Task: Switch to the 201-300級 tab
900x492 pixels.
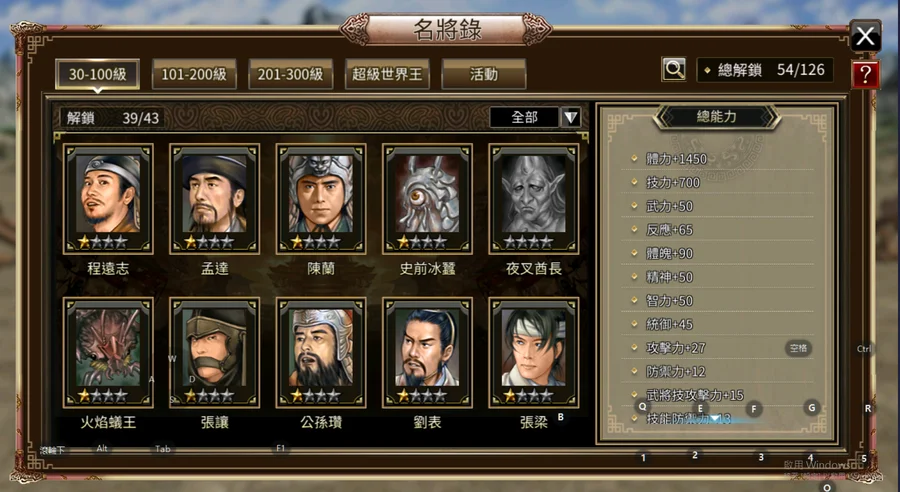Action: pos(290,74)
